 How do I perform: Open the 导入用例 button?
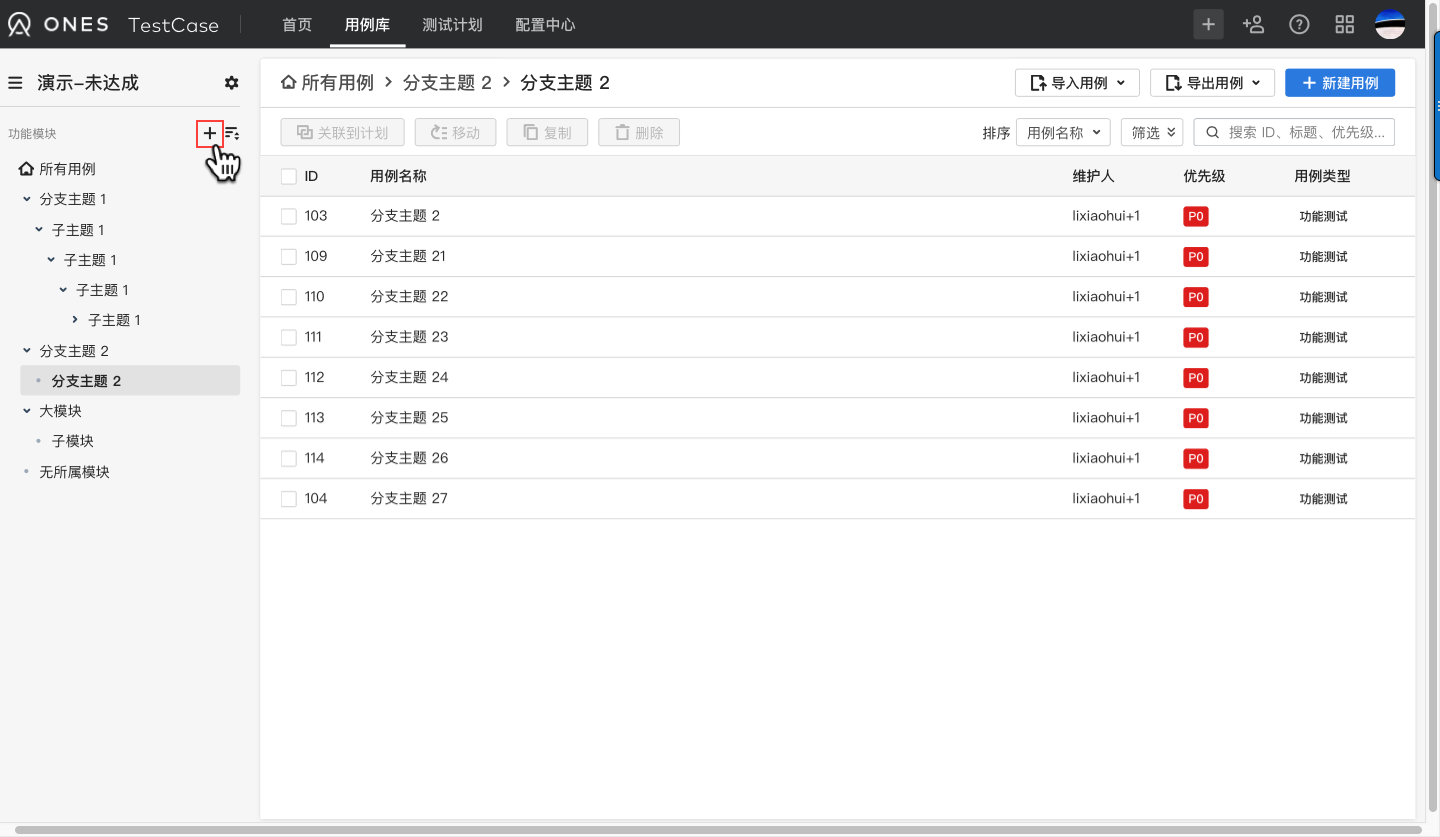tap(1077, 83)
